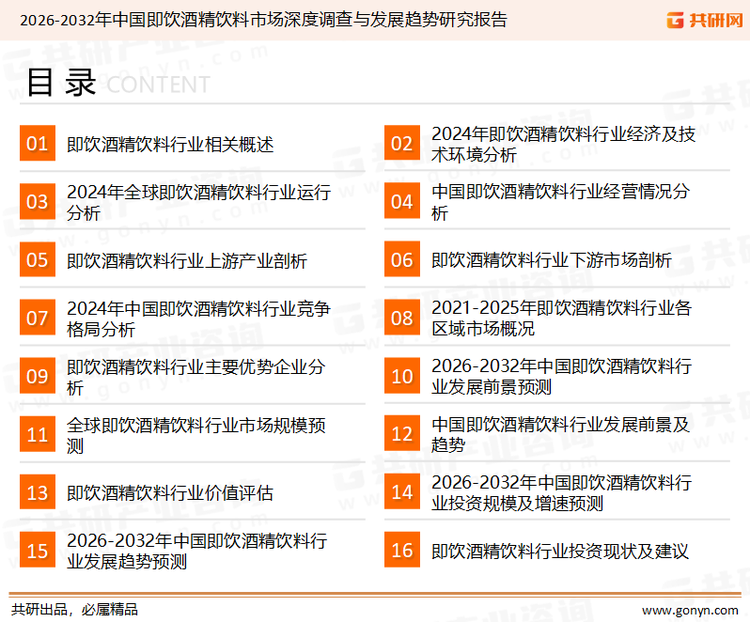750x622 pixels.
Task: Click the 共研网 logo at top right
Action: 705,20
